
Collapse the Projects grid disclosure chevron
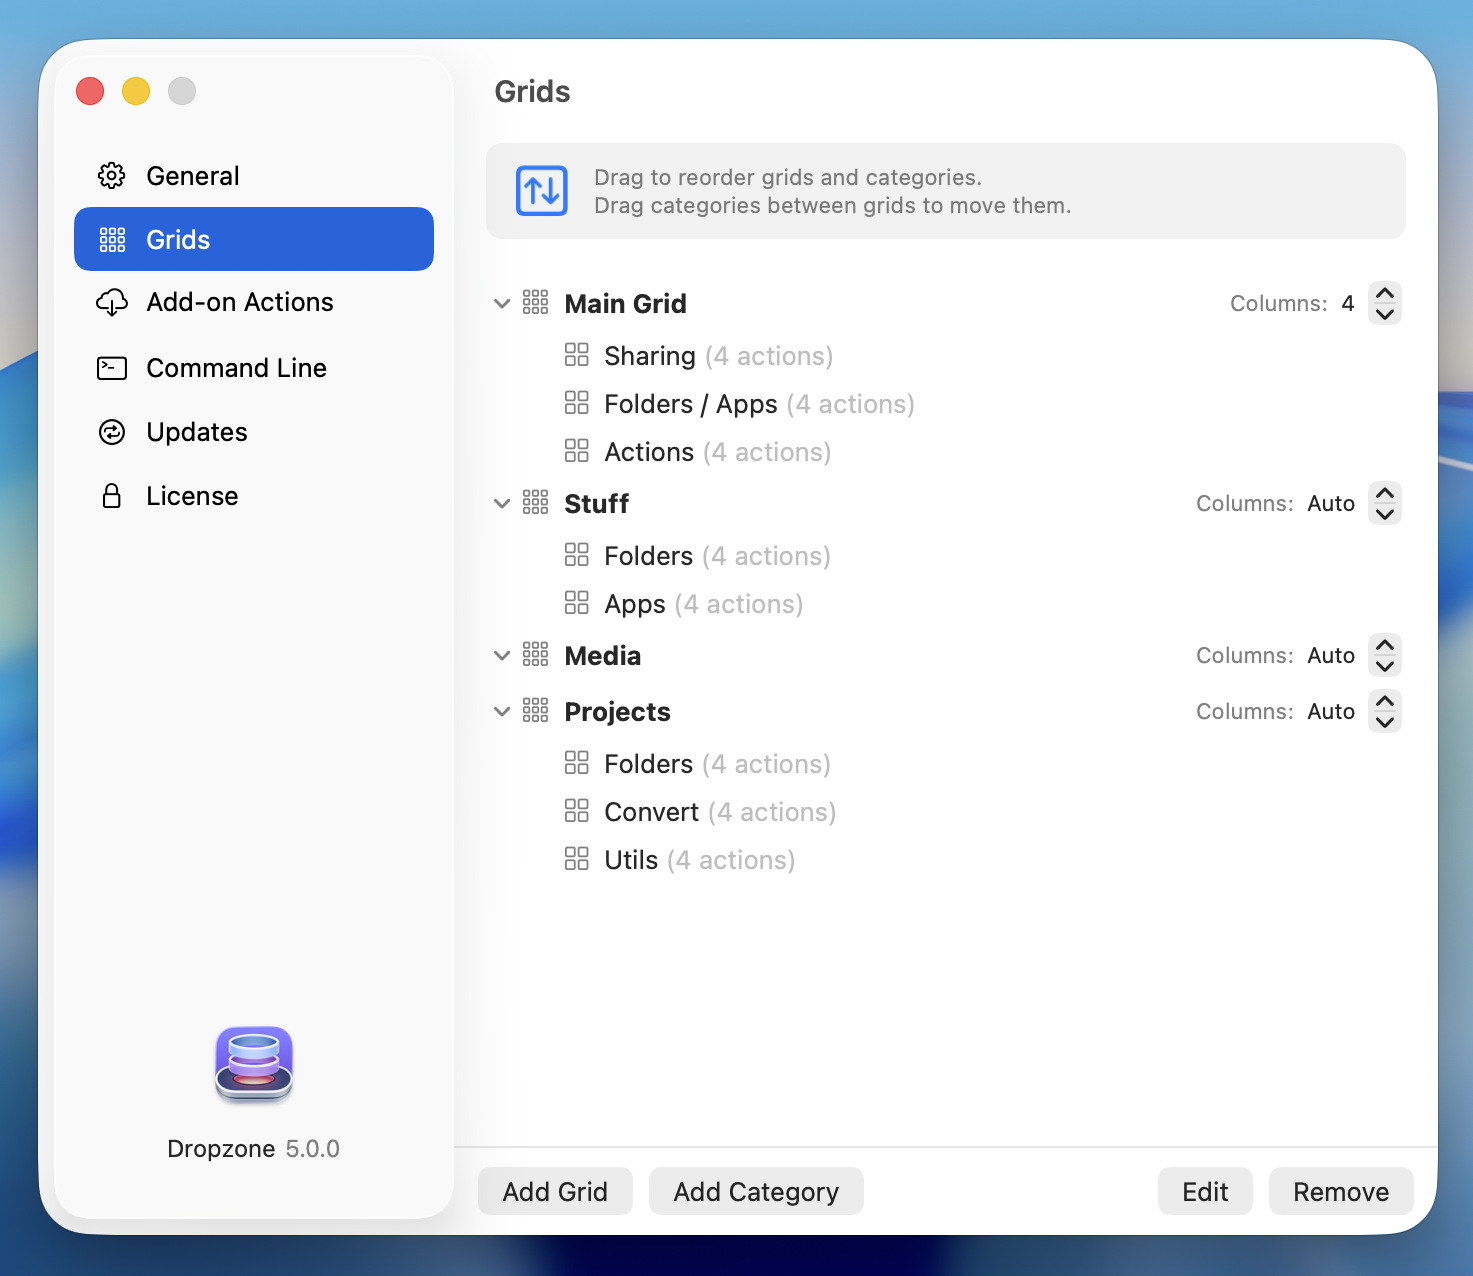coord(502,711)
